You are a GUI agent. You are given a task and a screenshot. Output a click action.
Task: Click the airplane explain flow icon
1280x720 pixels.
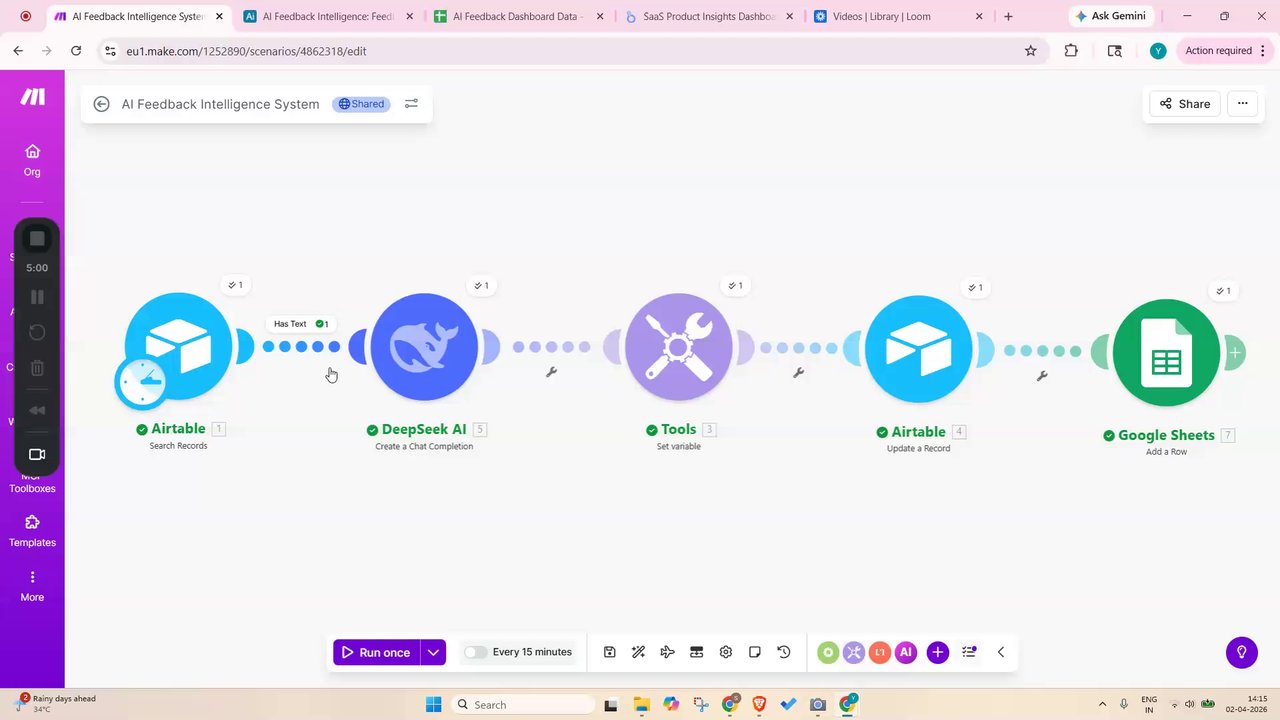tap(667, 652)
